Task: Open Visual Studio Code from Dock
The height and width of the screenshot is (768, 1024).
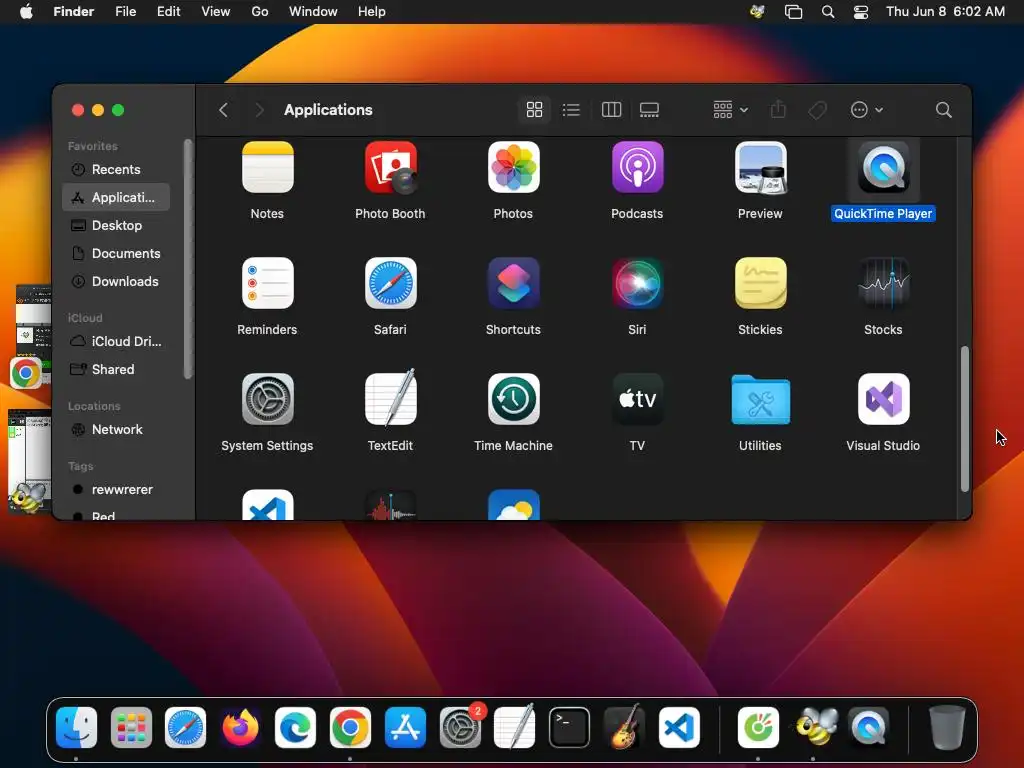Action: (x=679, y=727)
